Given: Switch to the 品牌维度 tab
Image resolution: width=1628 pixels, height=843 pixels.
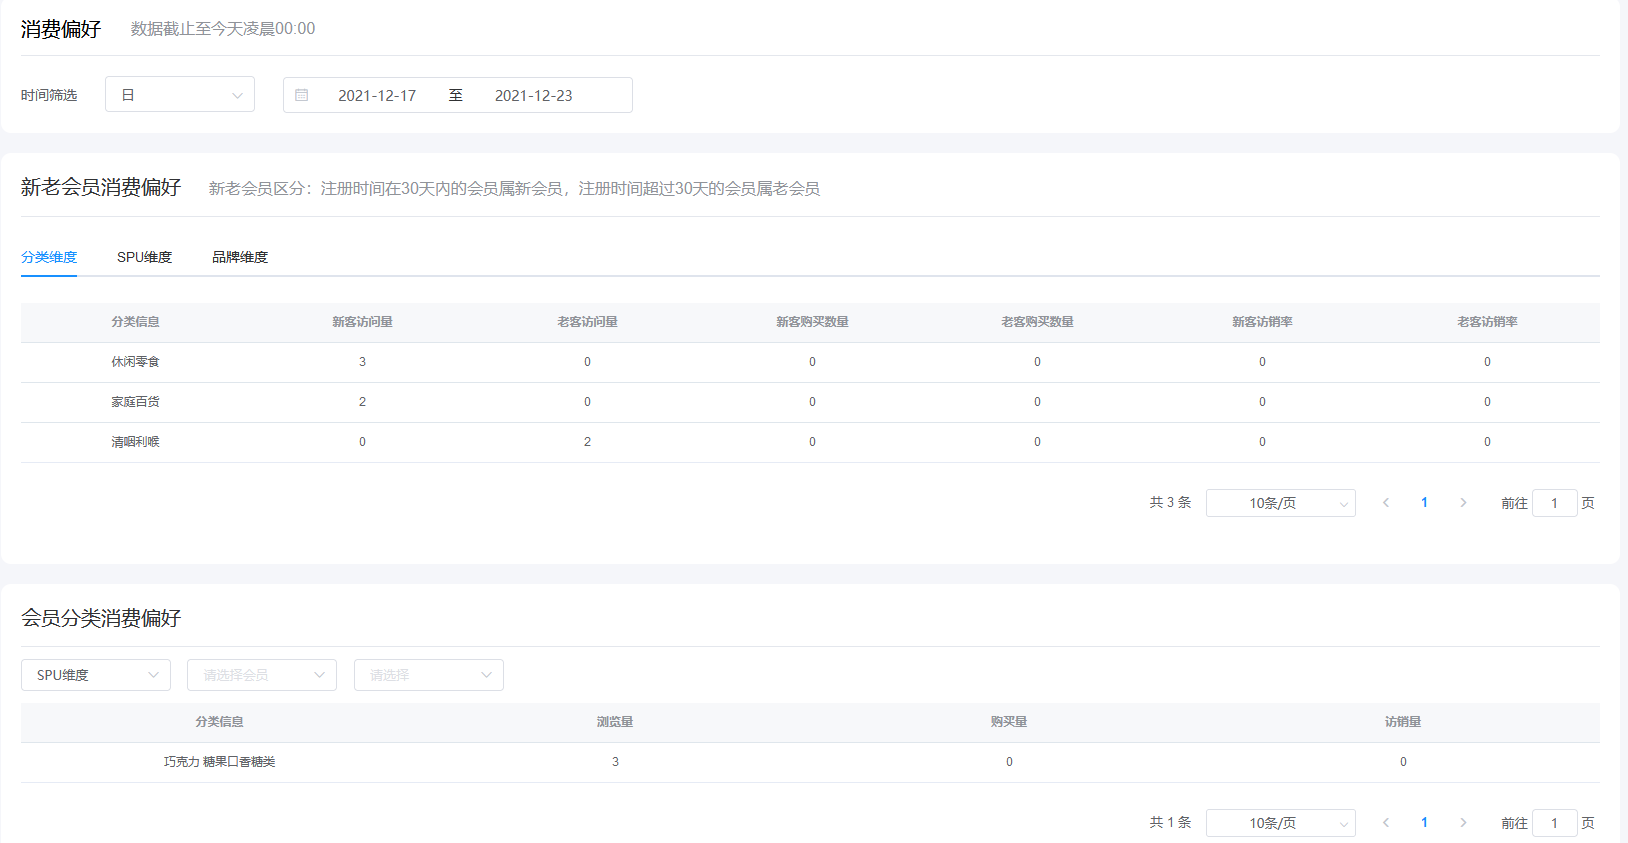Looking at the screenshot, I should click(x=240, y=257).
